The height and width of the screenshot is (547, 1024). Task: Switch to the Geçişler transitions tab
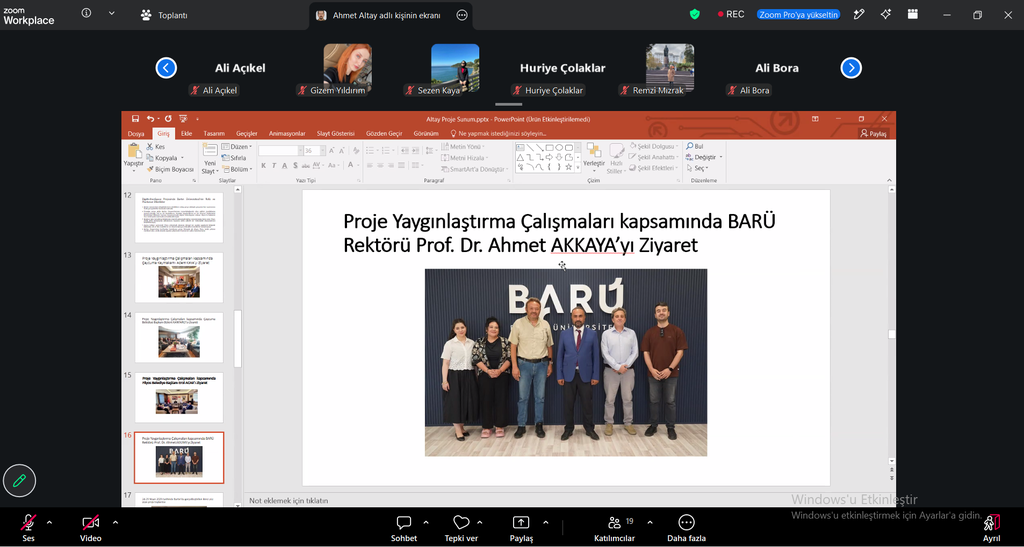pos(246,134)
